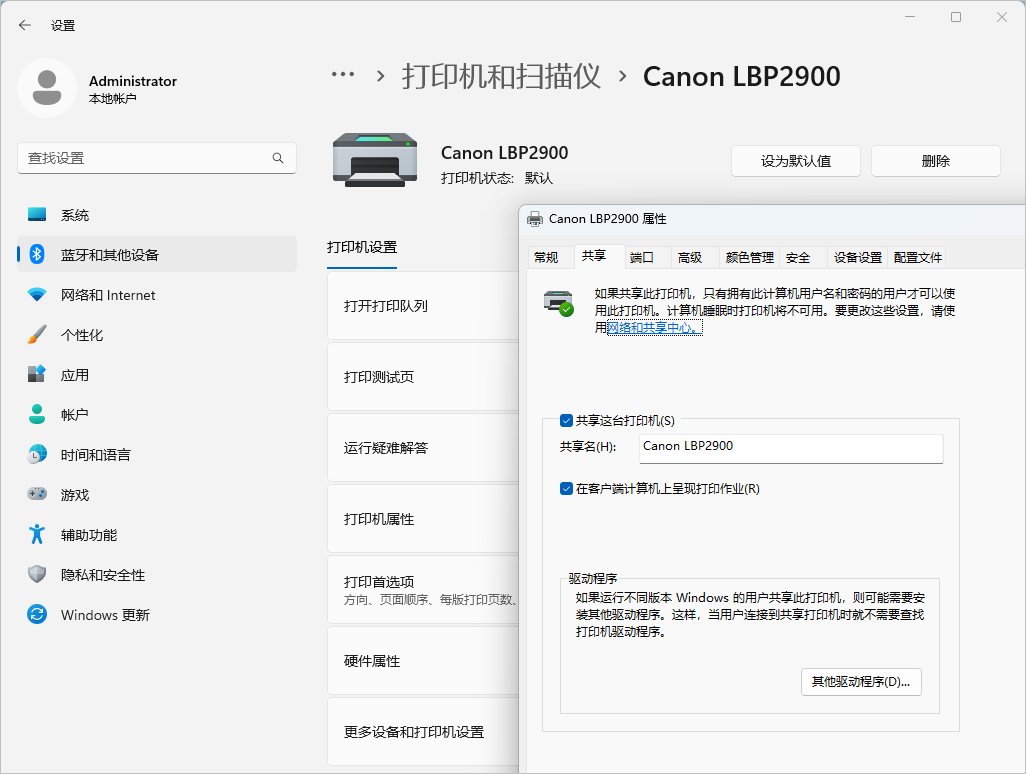The image size is (1026, 774).
Task: Click the 辅助功能 accessibility icon
Action: tap(37, 535)
